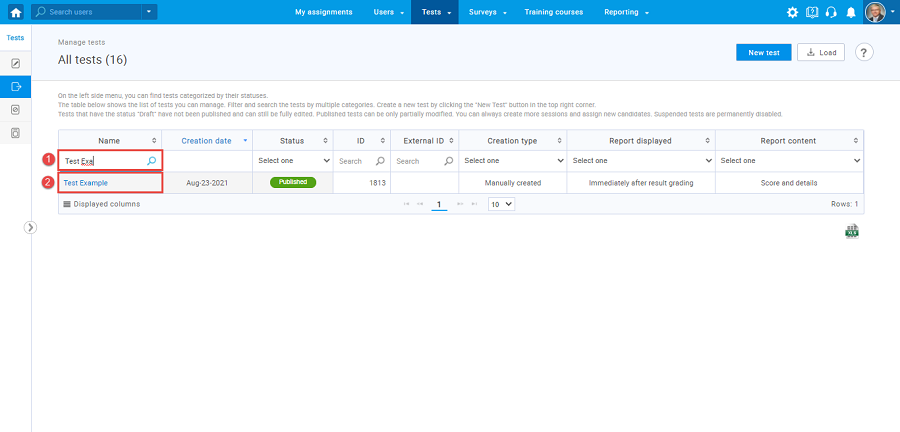
Task: Open the Creation type filter dropdown
Action: [x=512, y=160]
